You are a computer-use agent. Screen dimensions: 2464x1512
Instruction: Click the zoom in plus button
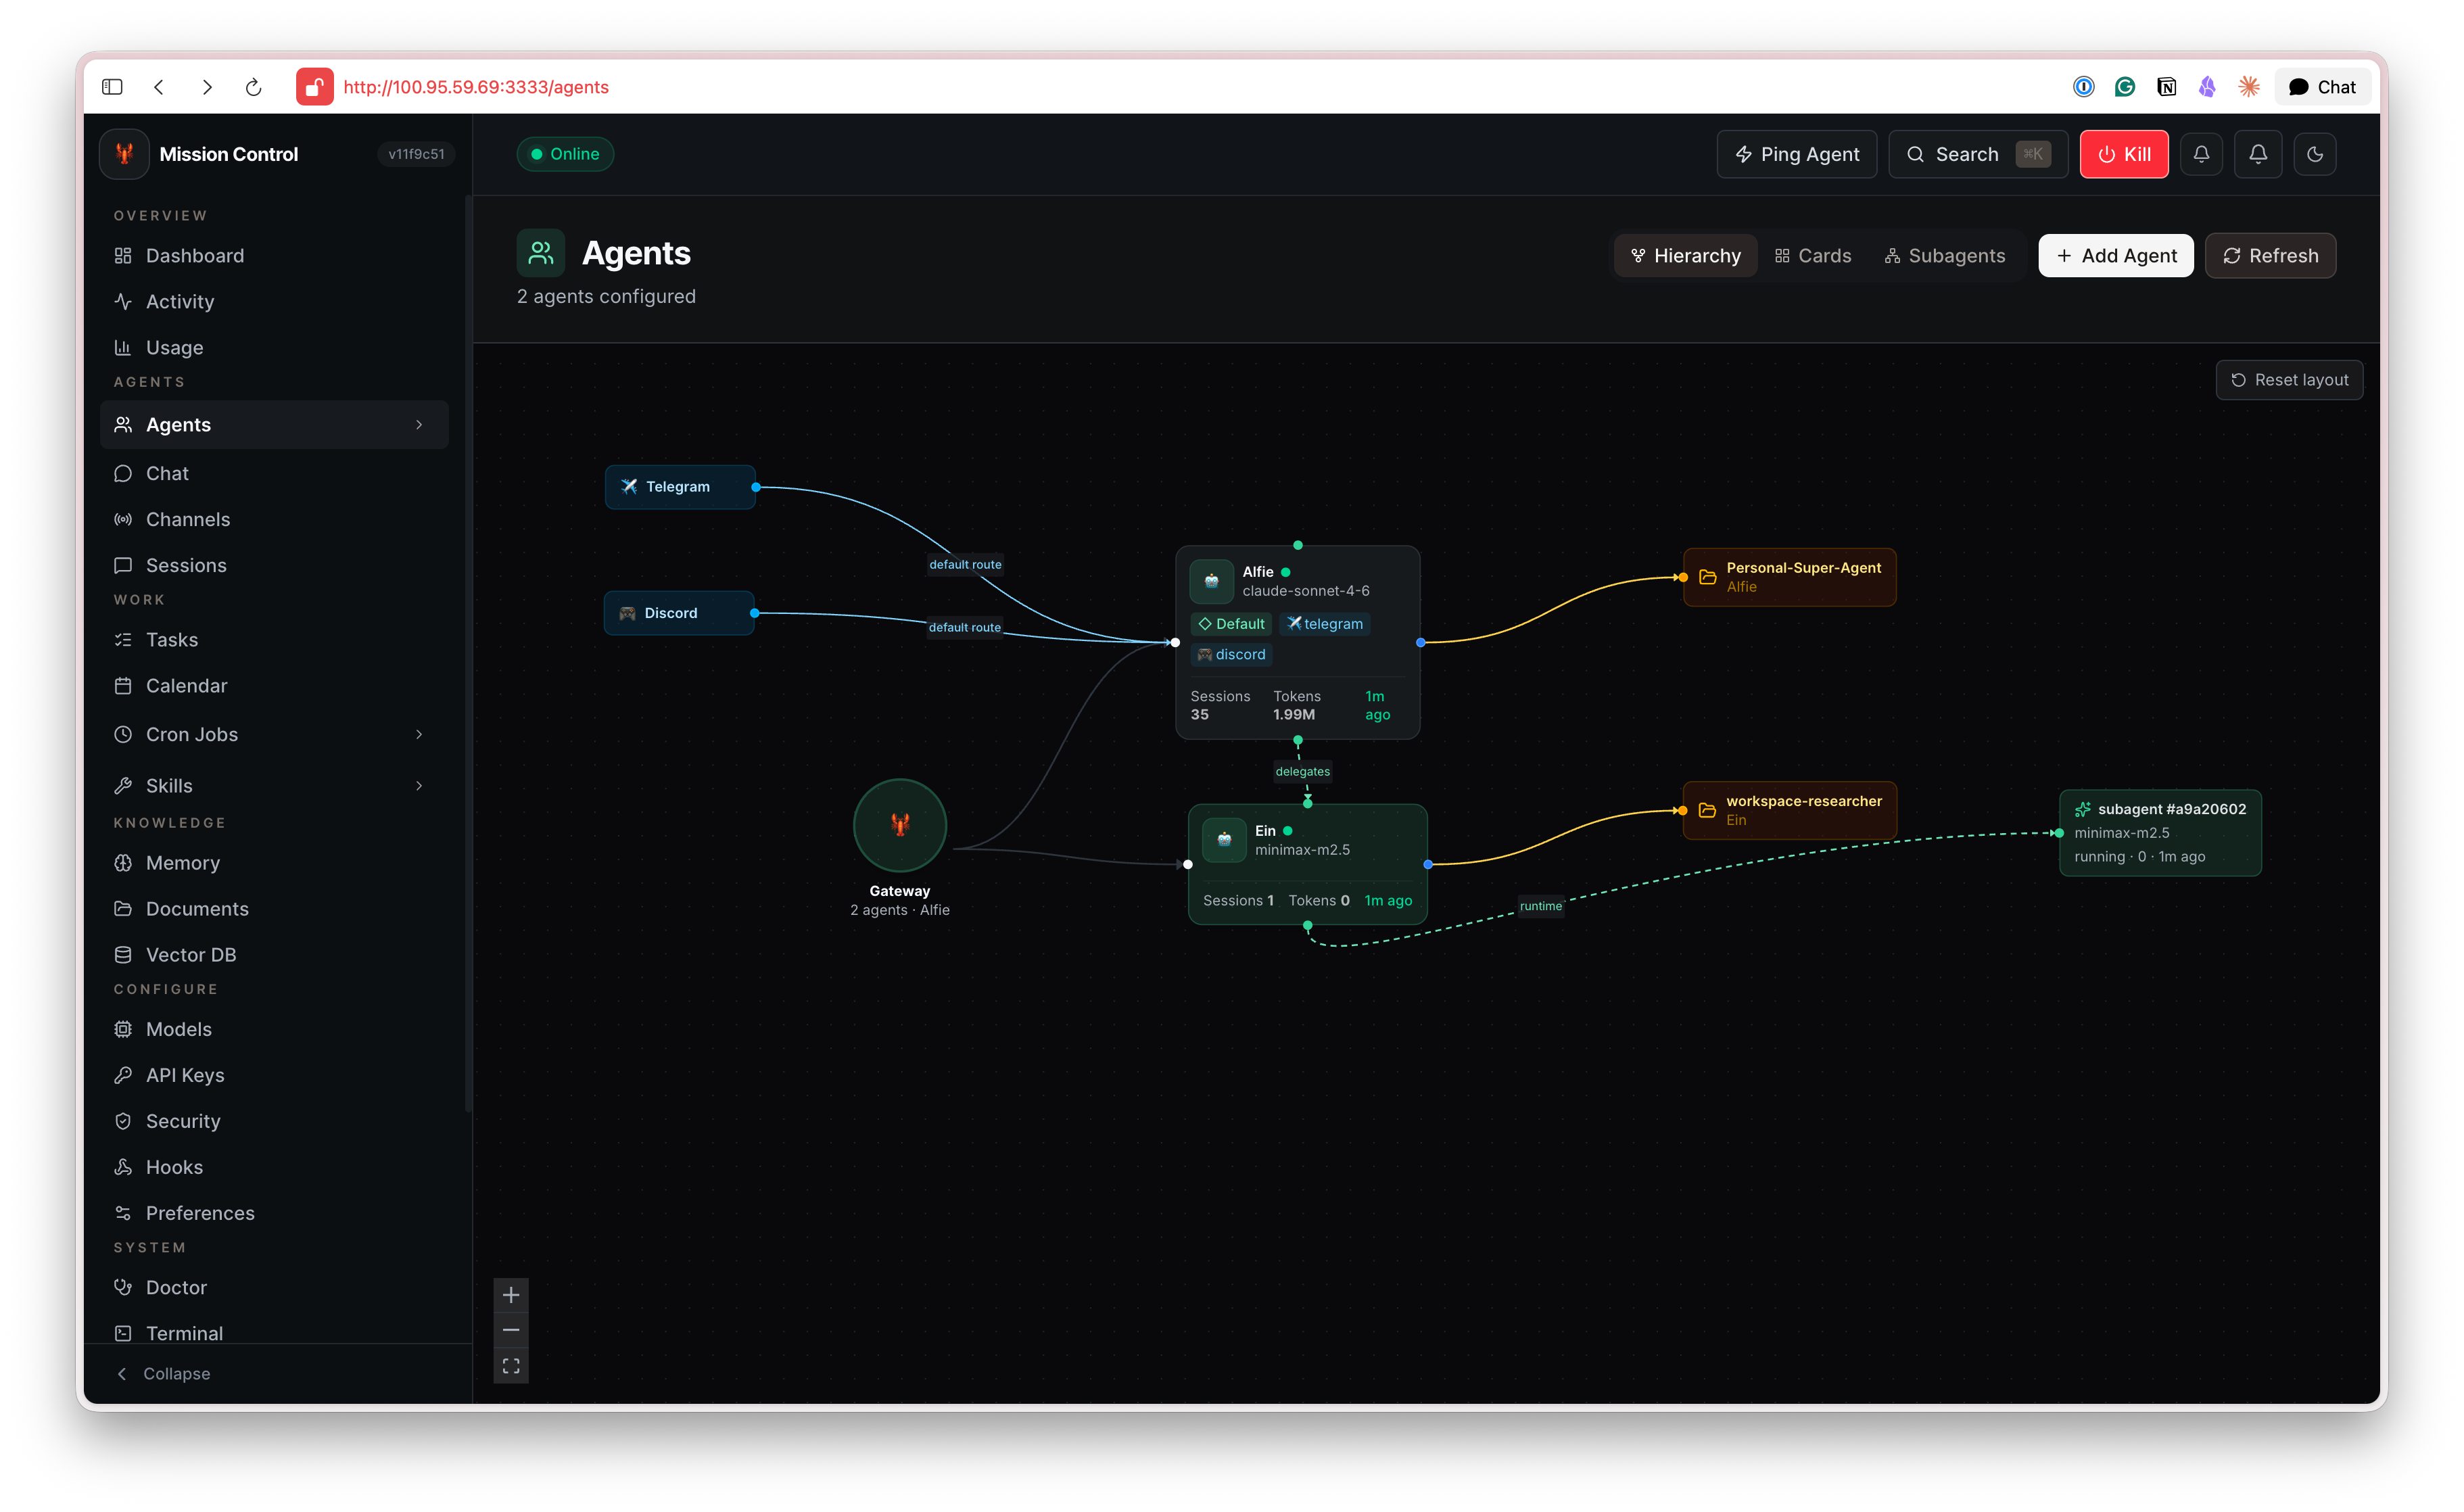pyautogui.click(x=511, y=1295)
